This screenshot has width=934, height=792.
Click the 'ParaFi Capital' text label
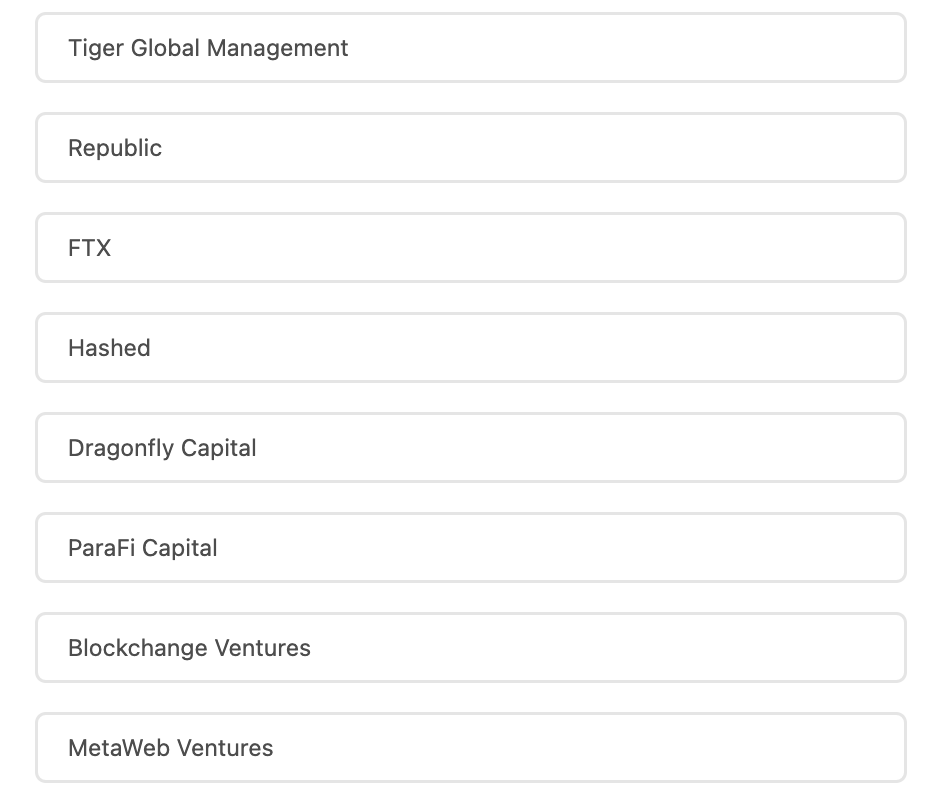(x=143, y=548)
